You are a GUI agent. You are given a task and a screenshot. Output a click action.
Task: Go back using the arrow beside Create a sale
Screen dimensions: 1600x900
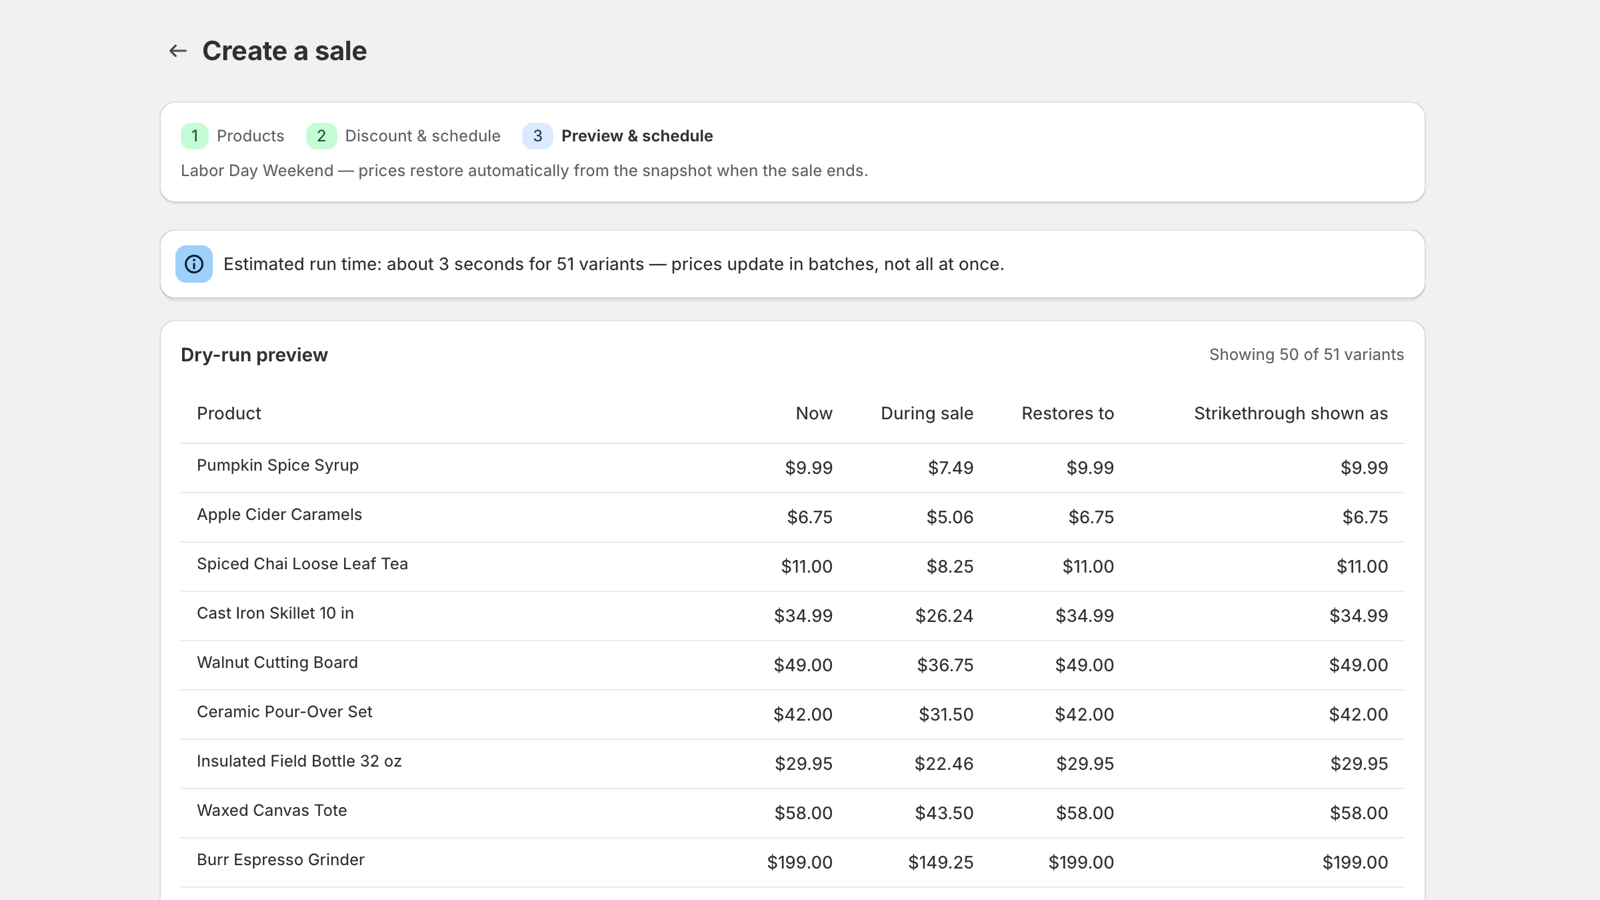pyautogui.click(x=178, y=51)
